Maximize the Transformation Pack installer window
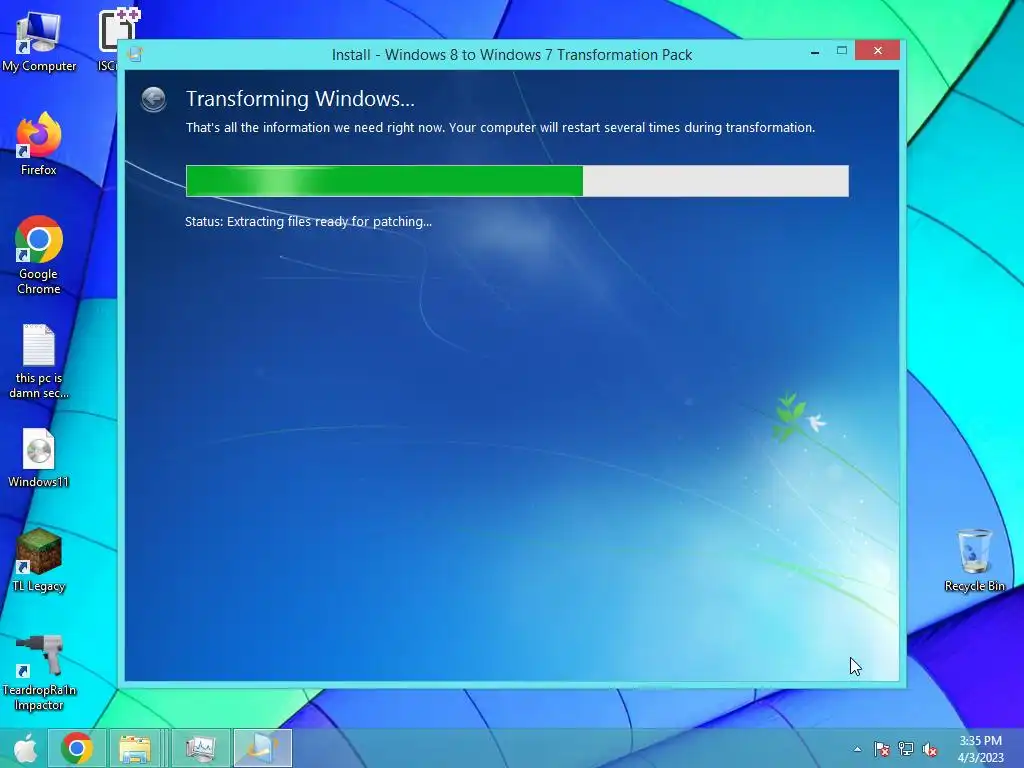The image size is (1024, 768). [842, 51]
